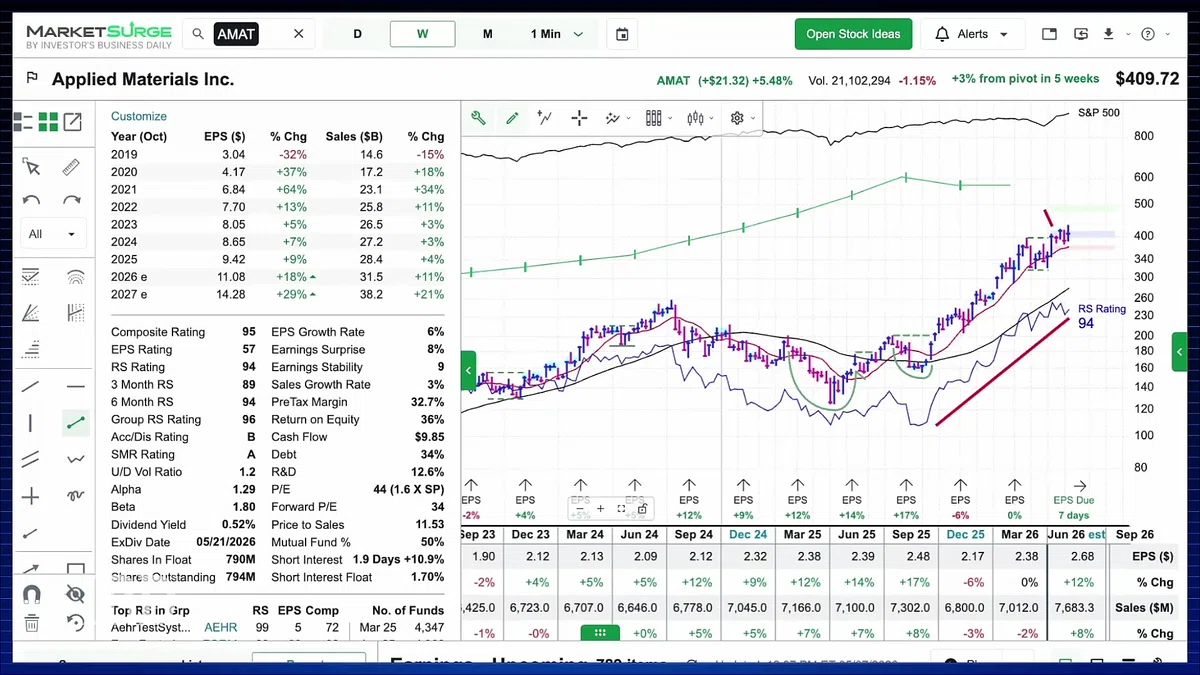This screenshot has width=1200, height=675.
Task: Switch to the D daily timeframe
Action: click(x=358, y=34)
